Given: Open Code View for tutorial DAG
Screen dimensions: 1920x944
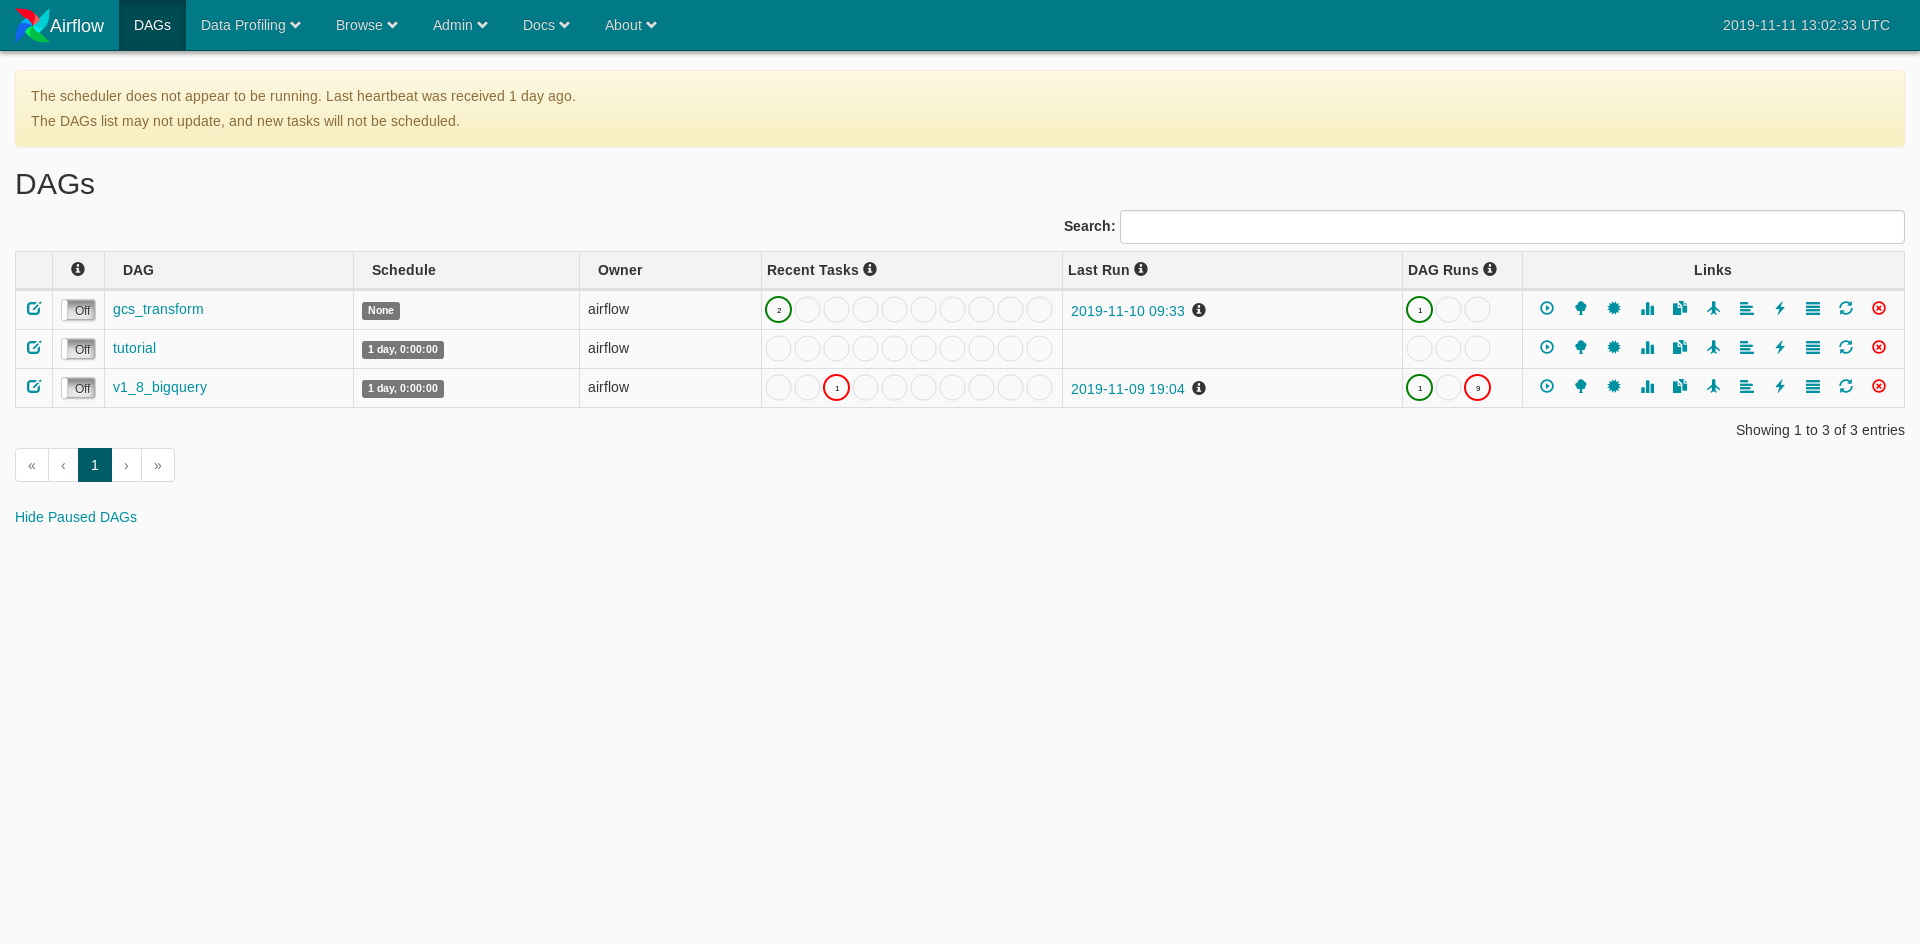Looking at the screenshot, I should pyautogui.click(x=1780, y=348).
